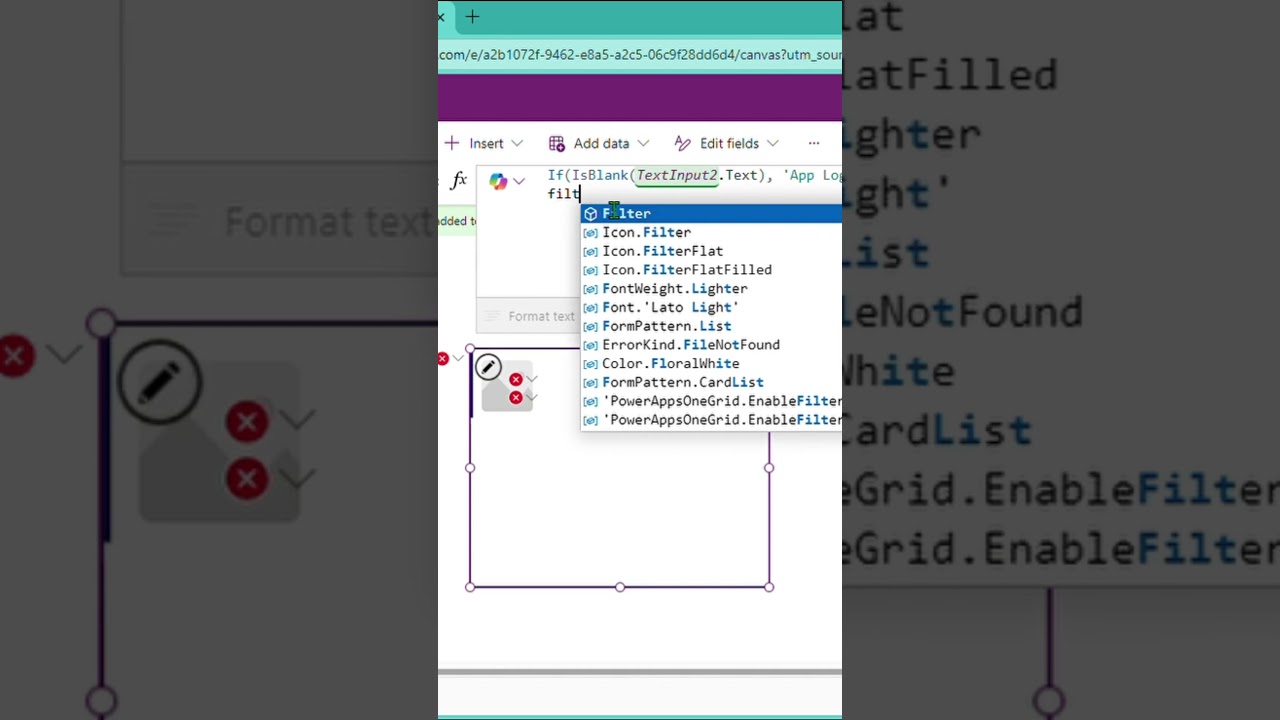Pick FormPattern.List from suggestions
Image resolution: width=1280 pixels, height=720 pixels.
coord(711,326)
